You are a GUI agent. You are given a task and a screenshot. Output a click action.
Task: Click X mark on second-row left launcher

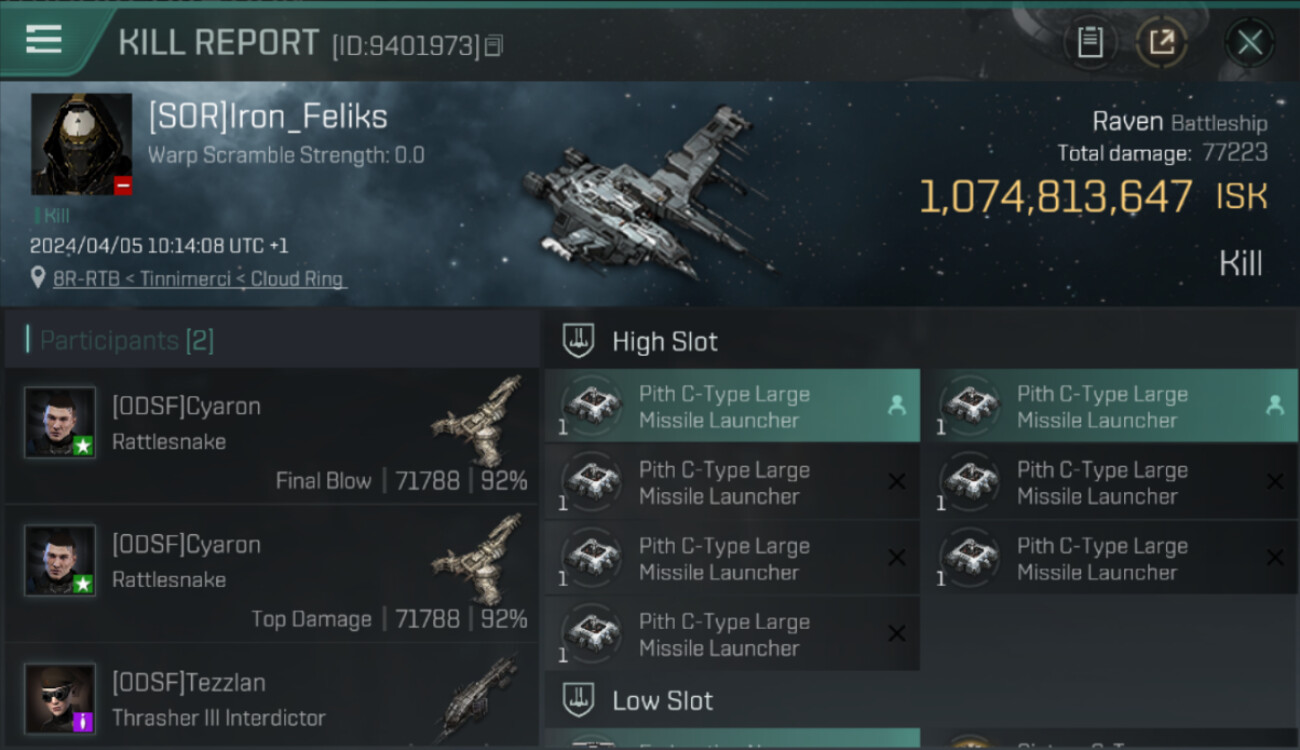(896, 482)
